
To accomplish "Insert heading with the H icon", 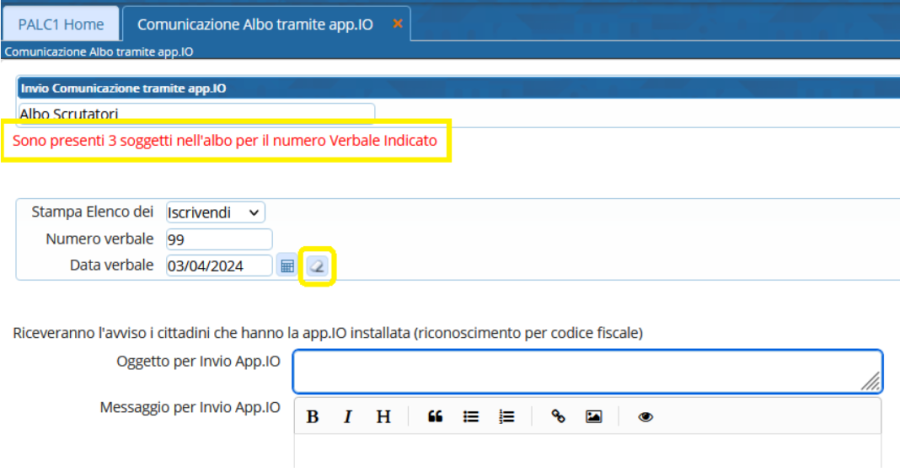I will tap(383, 417).
